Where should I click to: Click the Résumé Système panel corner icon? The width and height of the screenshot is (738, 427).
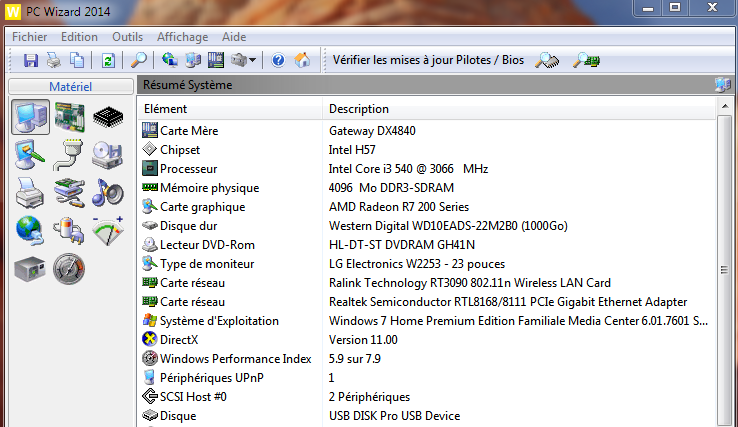pyautogui.click(x=722, y=85)
